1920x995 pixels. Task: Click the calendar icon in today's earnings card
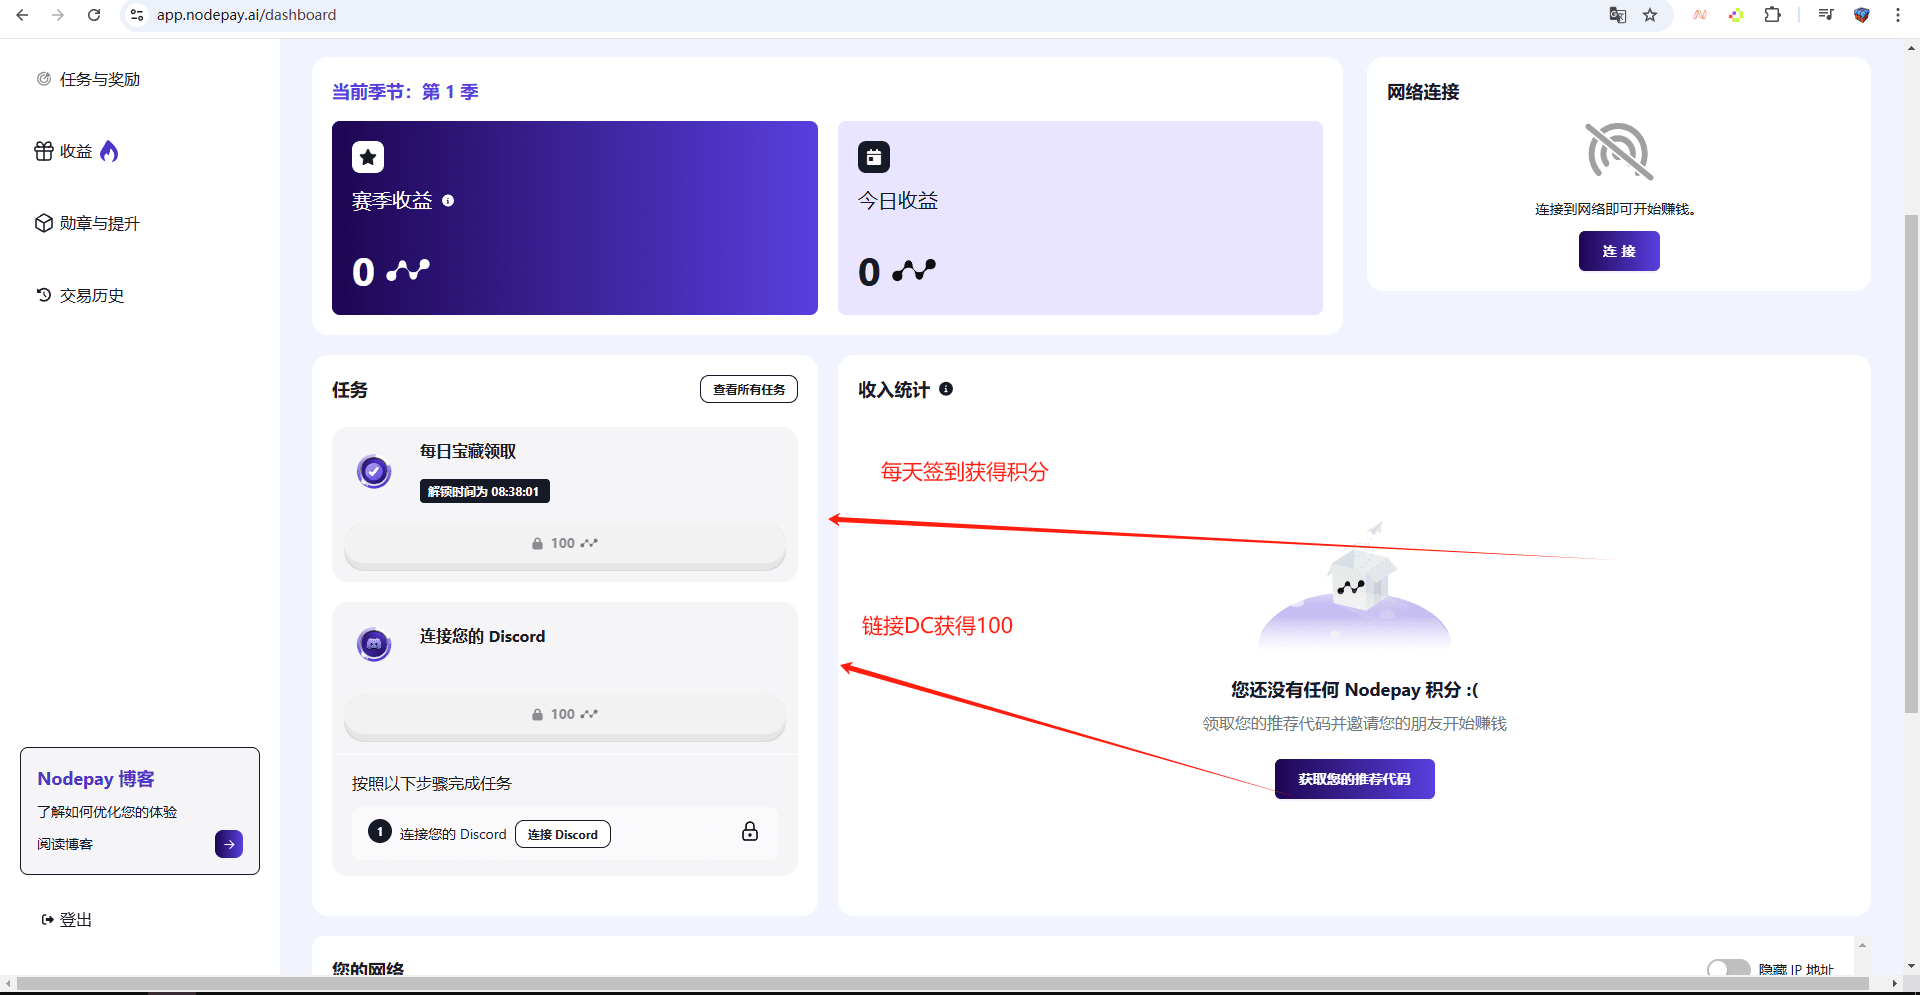pos(874,157)
